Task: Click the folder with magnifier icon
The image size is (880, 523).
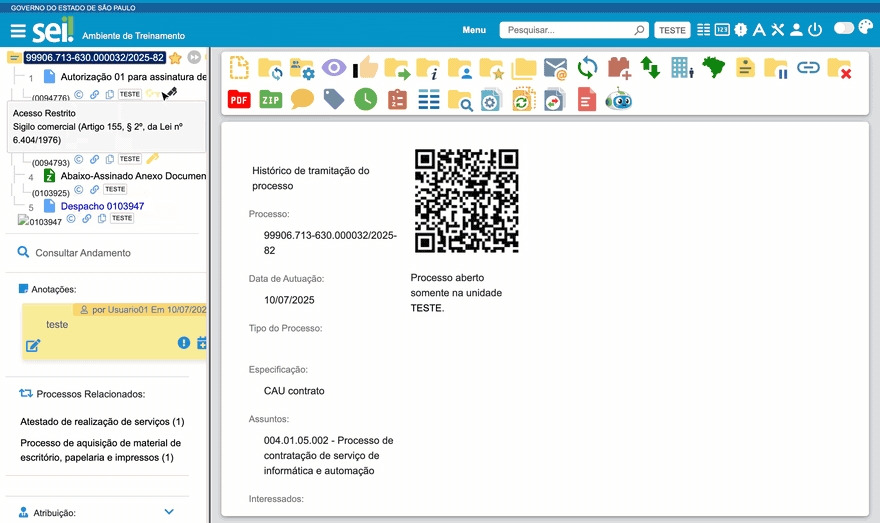Action: click(x=460, y=100)
